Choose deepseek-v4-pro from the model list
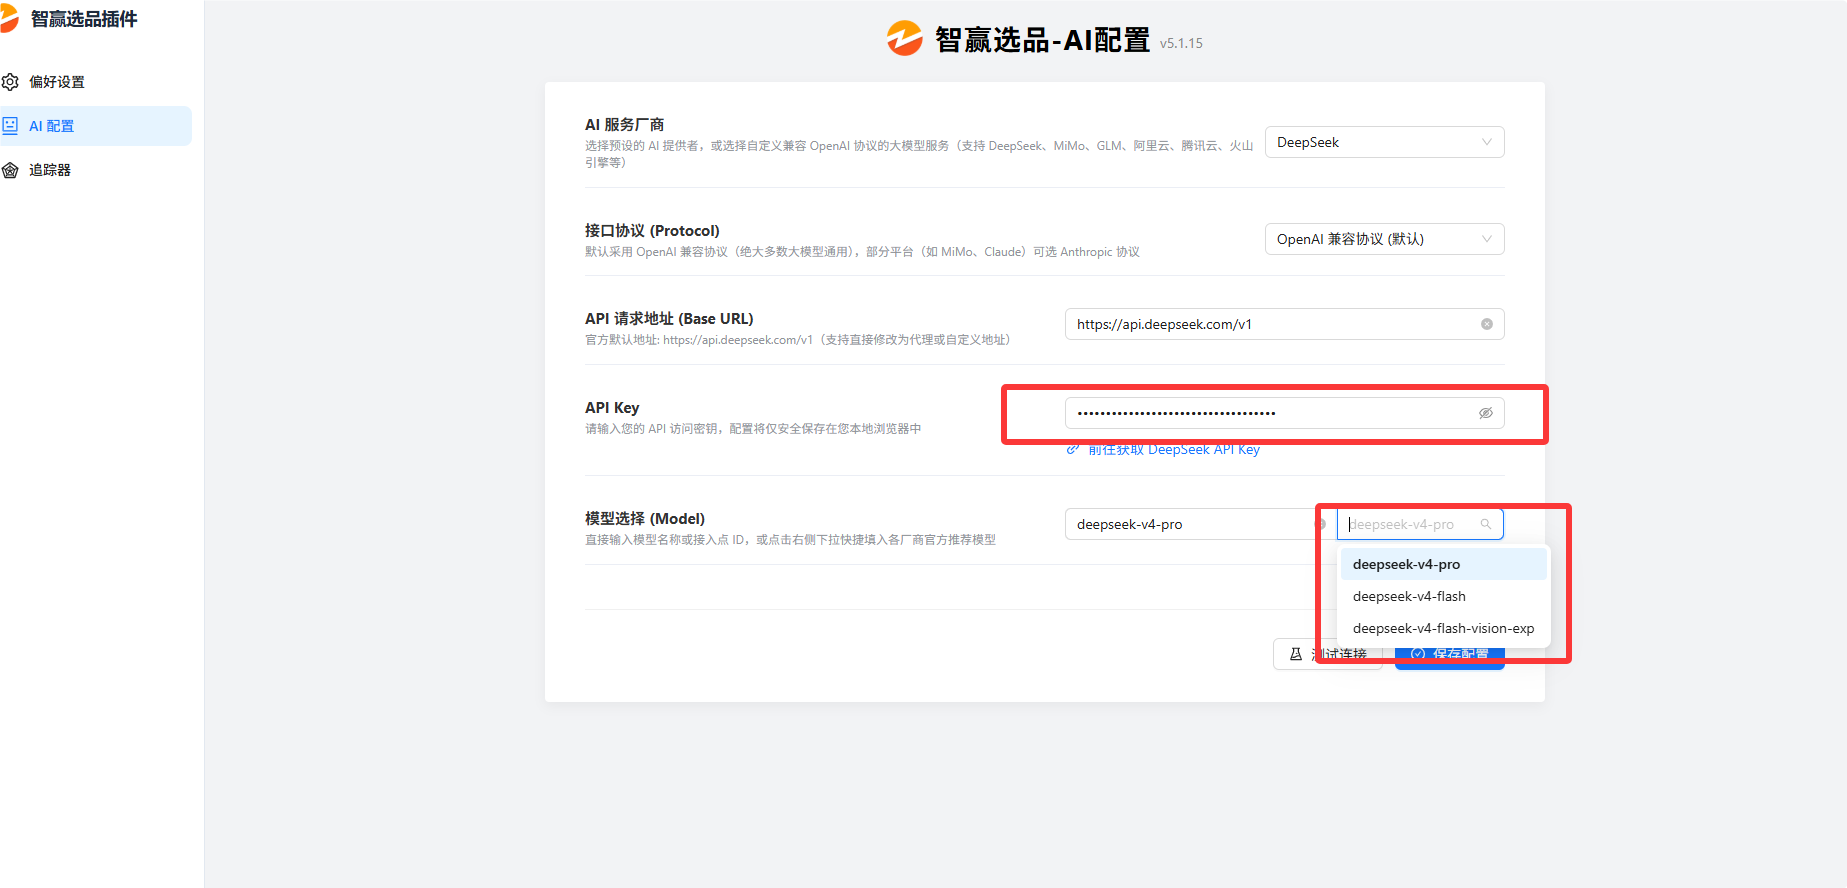The image size is (1847, 888). click(x=1443, y=564)
